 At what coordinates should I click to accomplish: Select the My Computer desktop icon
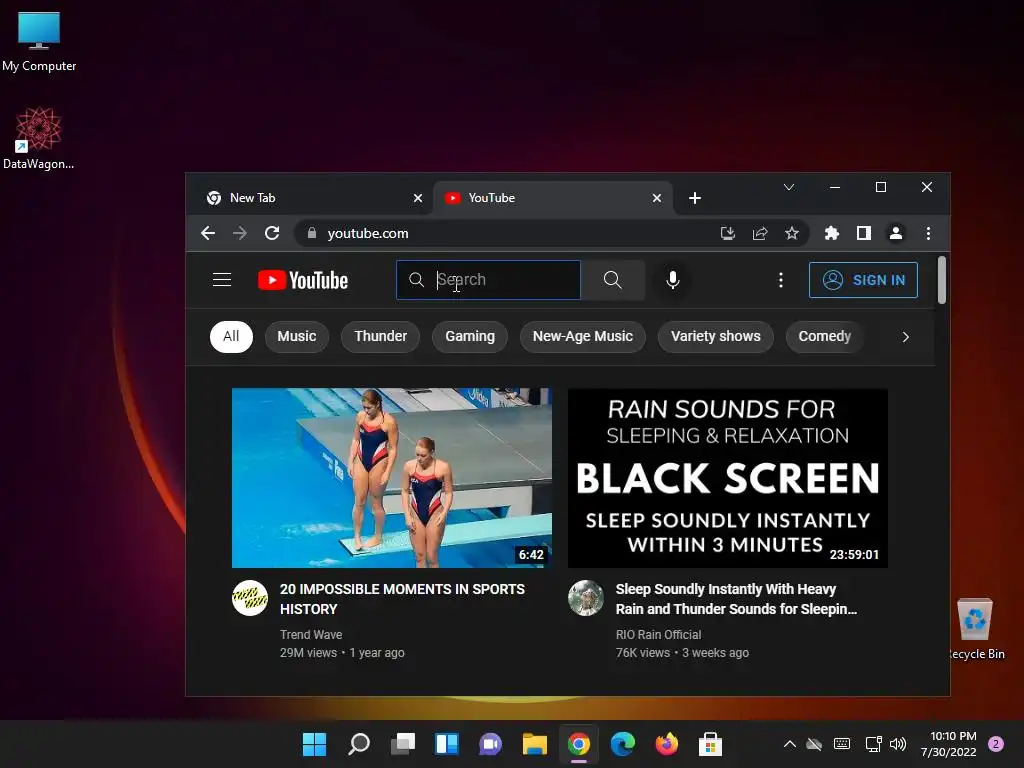[x=39, y=41]
